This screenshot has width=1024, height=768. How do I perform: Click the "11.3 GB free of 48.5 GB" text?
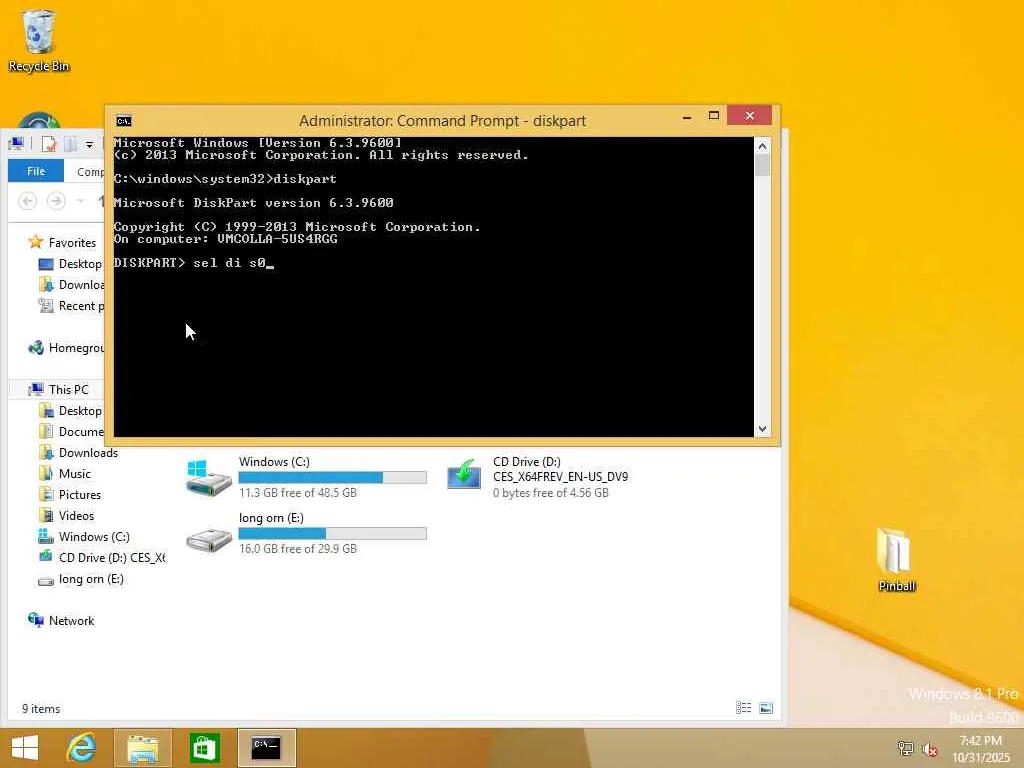point(298,492)
